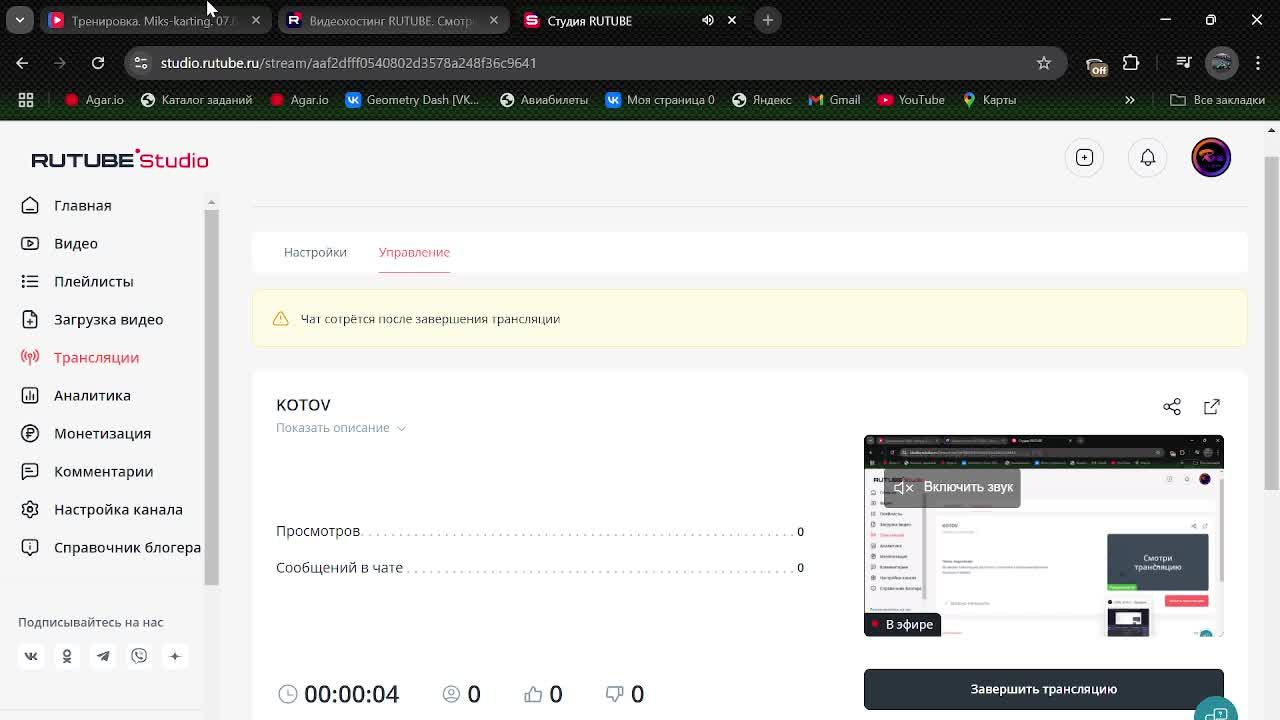Image resolution: width=1280 pixels, height=720 pixels.
Task: Open Комментарии in the sidebar
Action: pyautogui.click(x=103, y=471)
